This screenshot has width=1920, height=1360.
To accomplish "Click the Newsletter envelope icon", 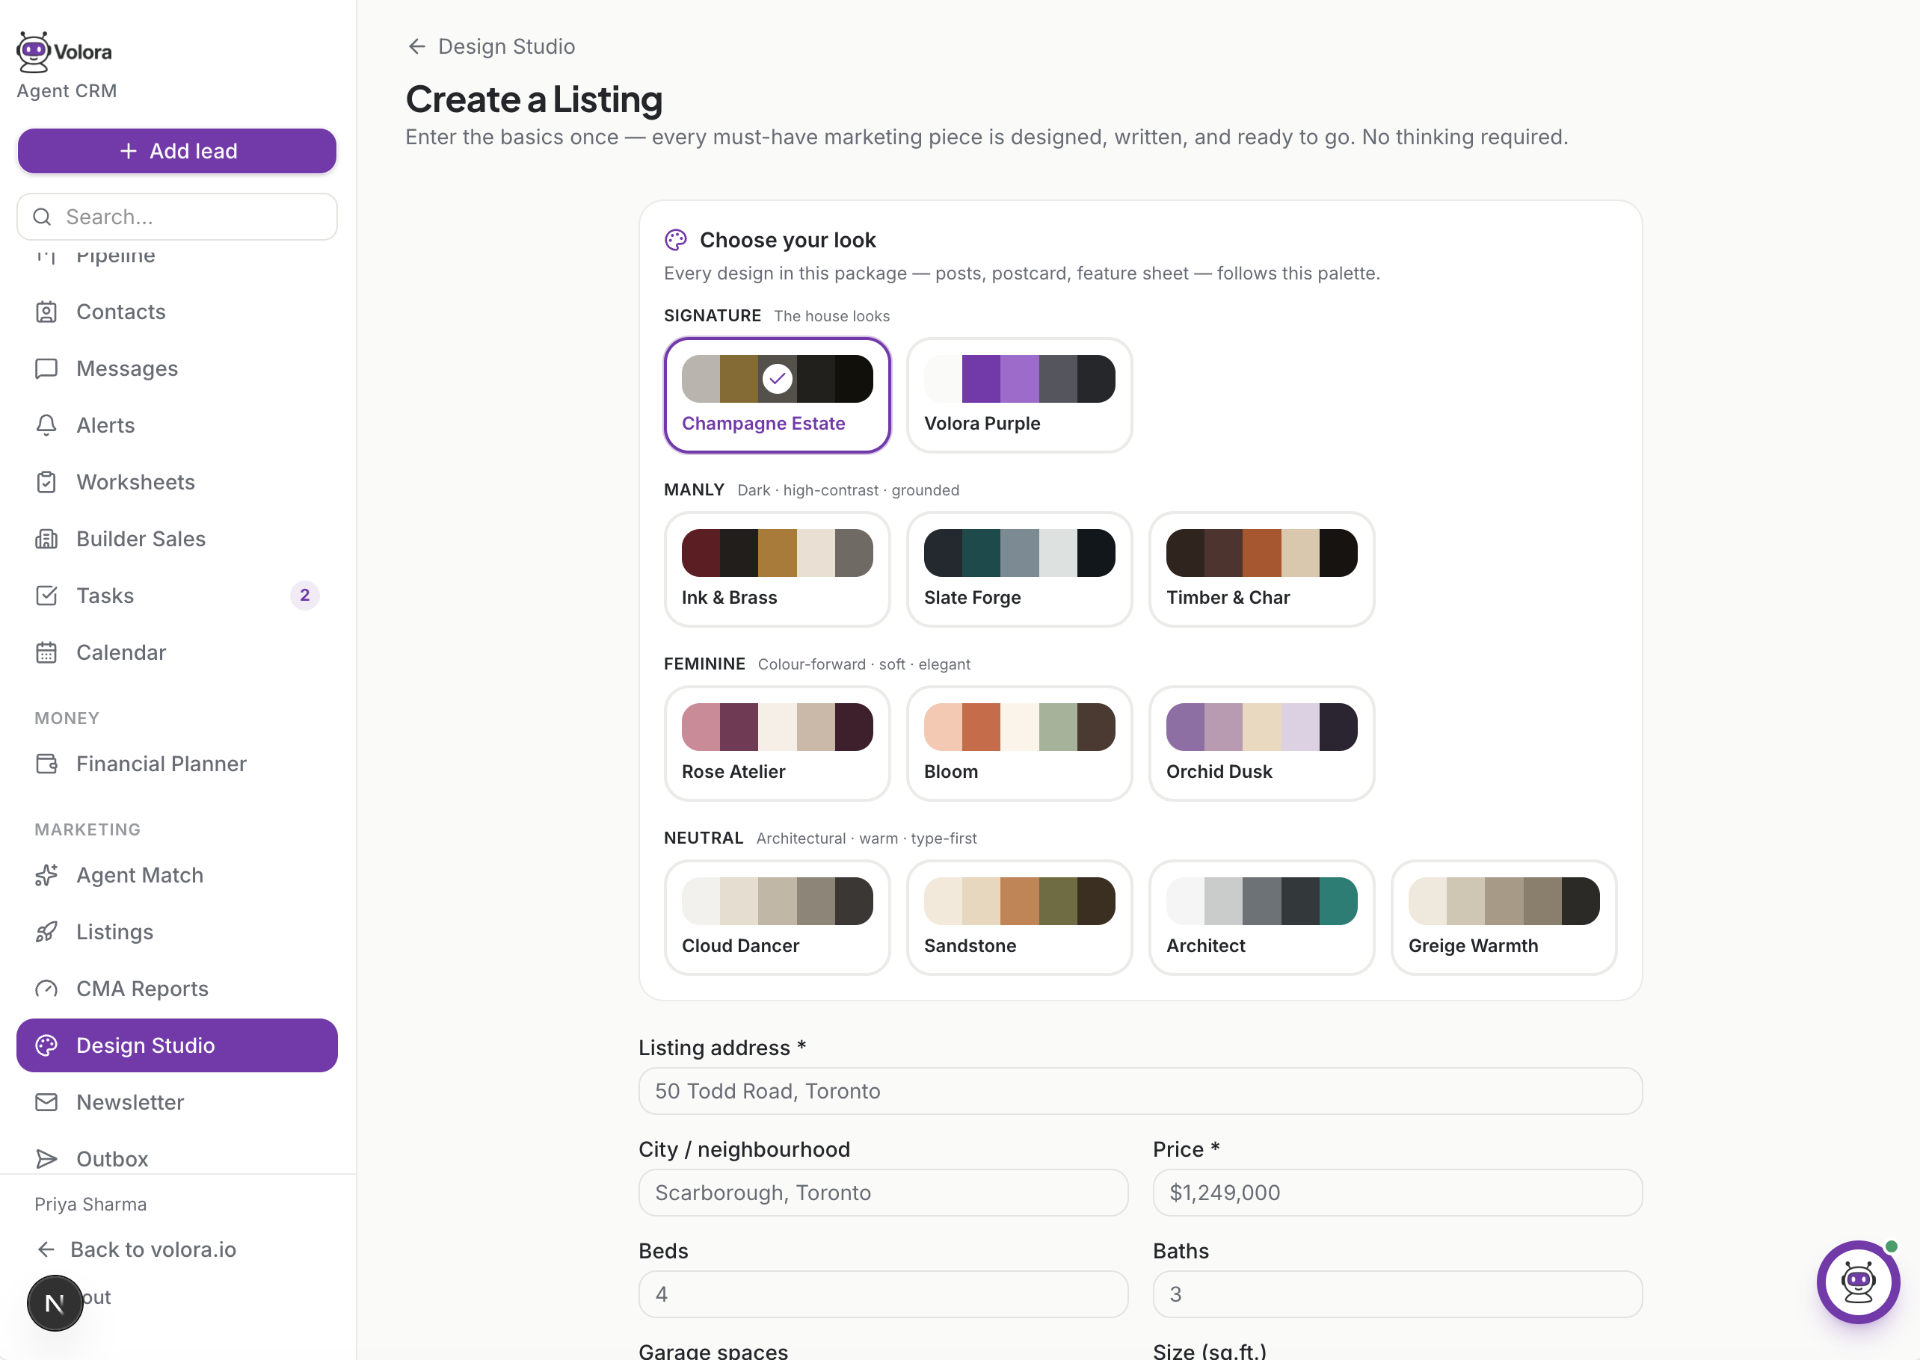I will (46, 1102).
